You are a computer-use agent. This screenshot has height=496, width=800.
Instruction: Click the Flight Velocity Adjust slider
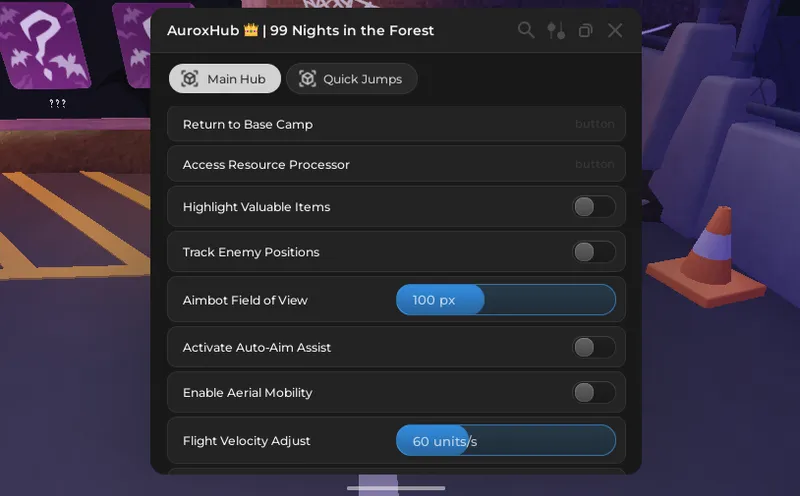tap(505, 441)
